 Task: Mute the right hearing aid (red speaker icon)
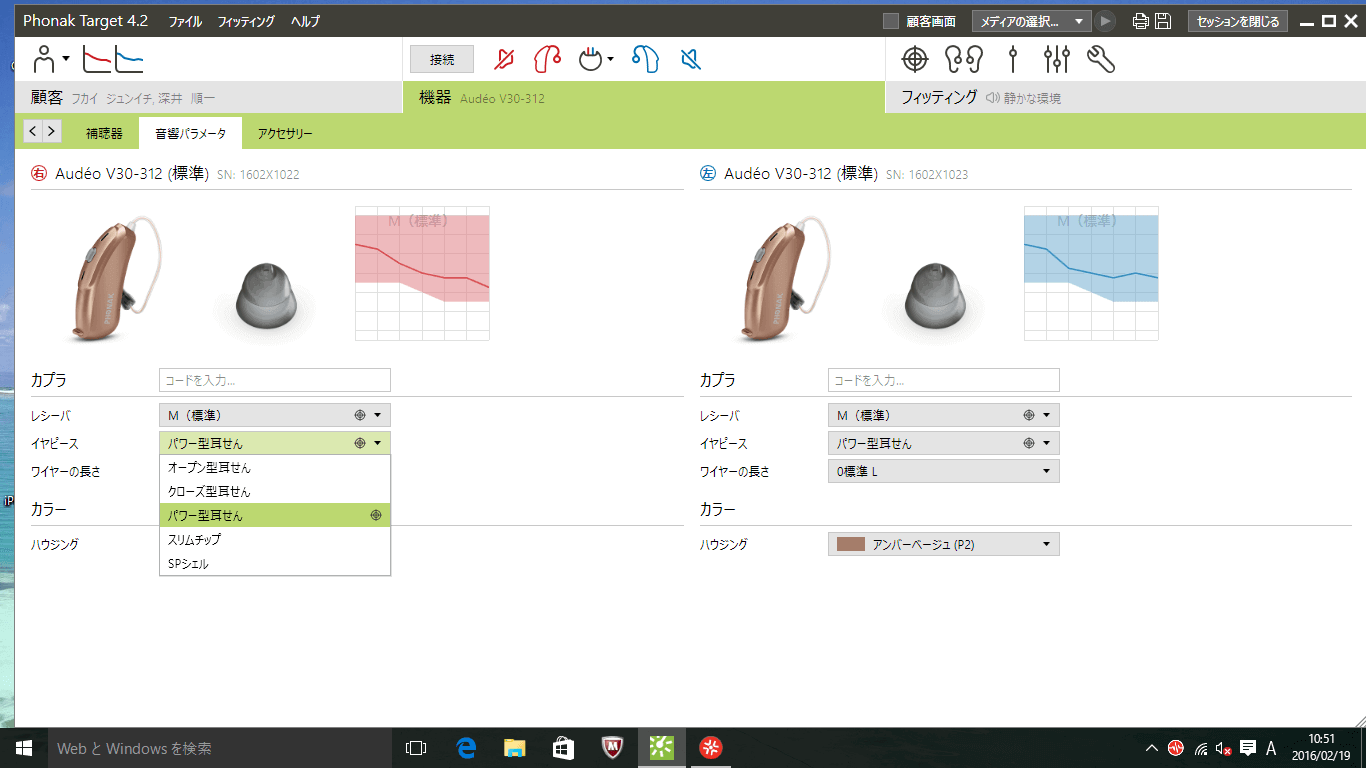point(505,60)
